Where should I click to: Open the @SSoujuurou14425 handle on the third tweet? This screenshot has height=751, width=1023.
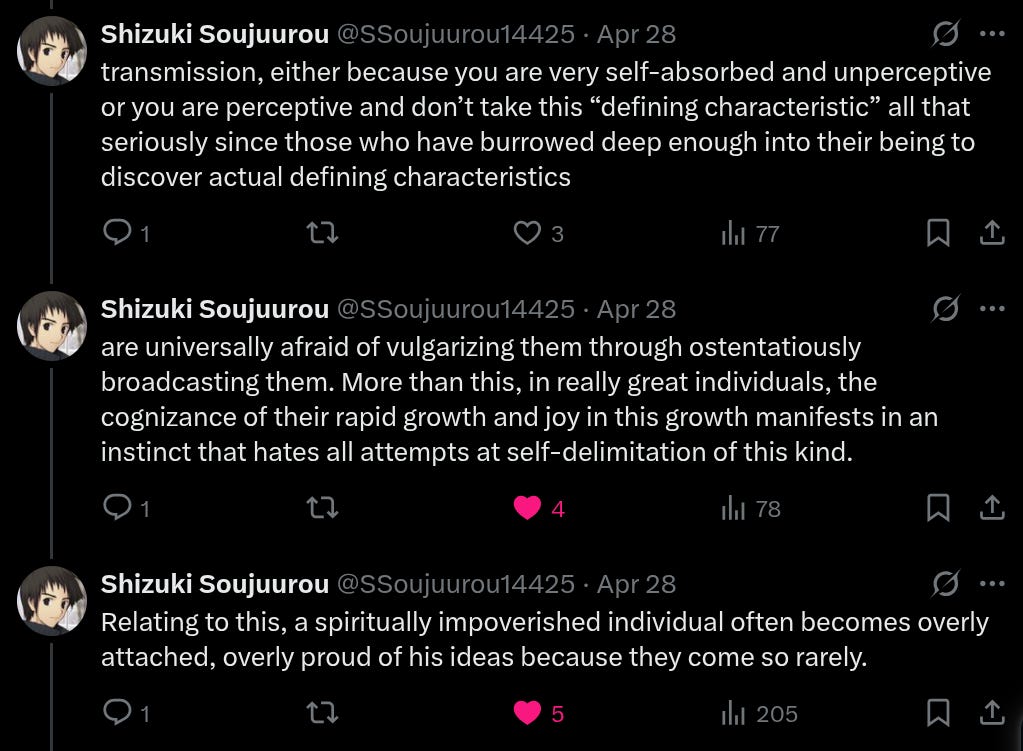click(x=455, y=584)
